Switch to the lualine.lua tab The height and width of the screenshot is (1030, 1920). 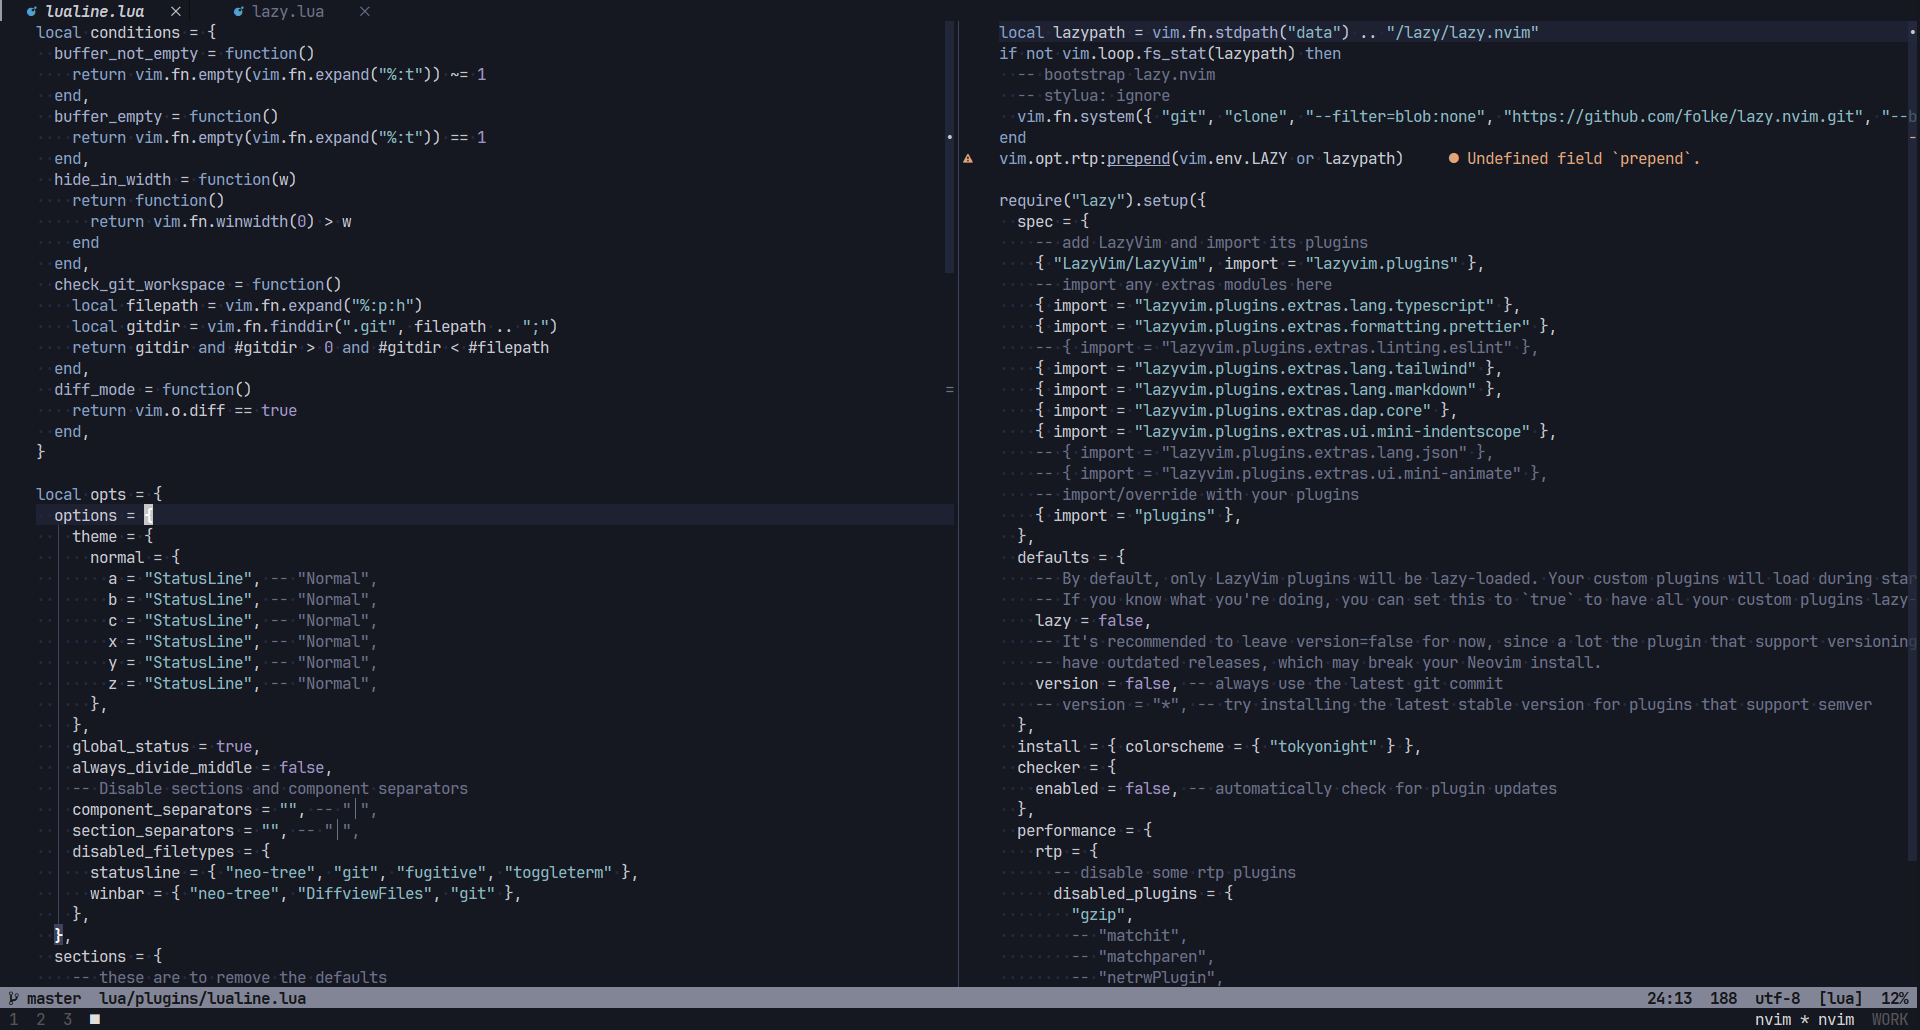95,11
